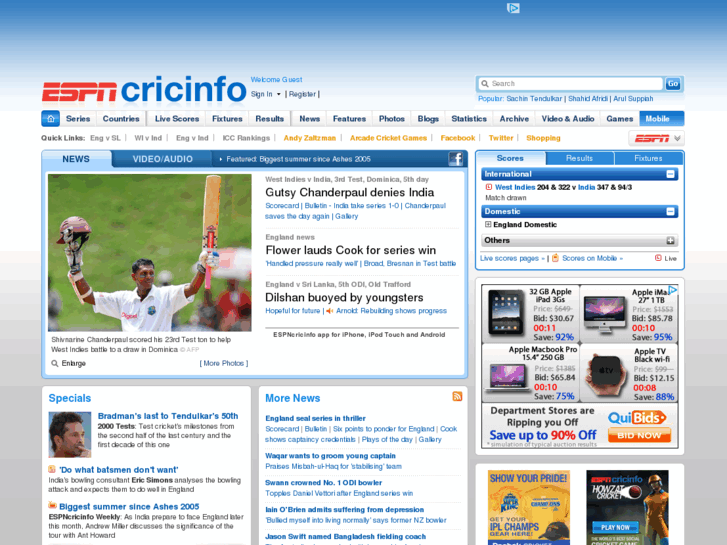Viewport: 727px width, 545px height.
Task: Open the Live Scores menu
Action: [x=177, y=119]
